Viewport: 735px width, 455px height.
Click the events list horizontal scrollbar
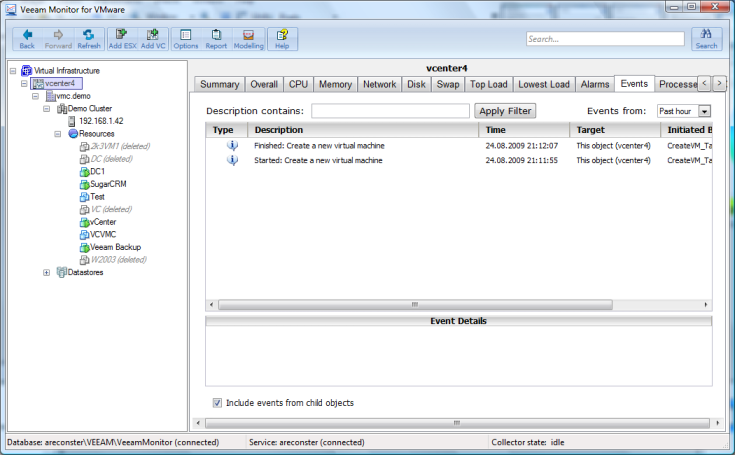click(x=413, y=304)
